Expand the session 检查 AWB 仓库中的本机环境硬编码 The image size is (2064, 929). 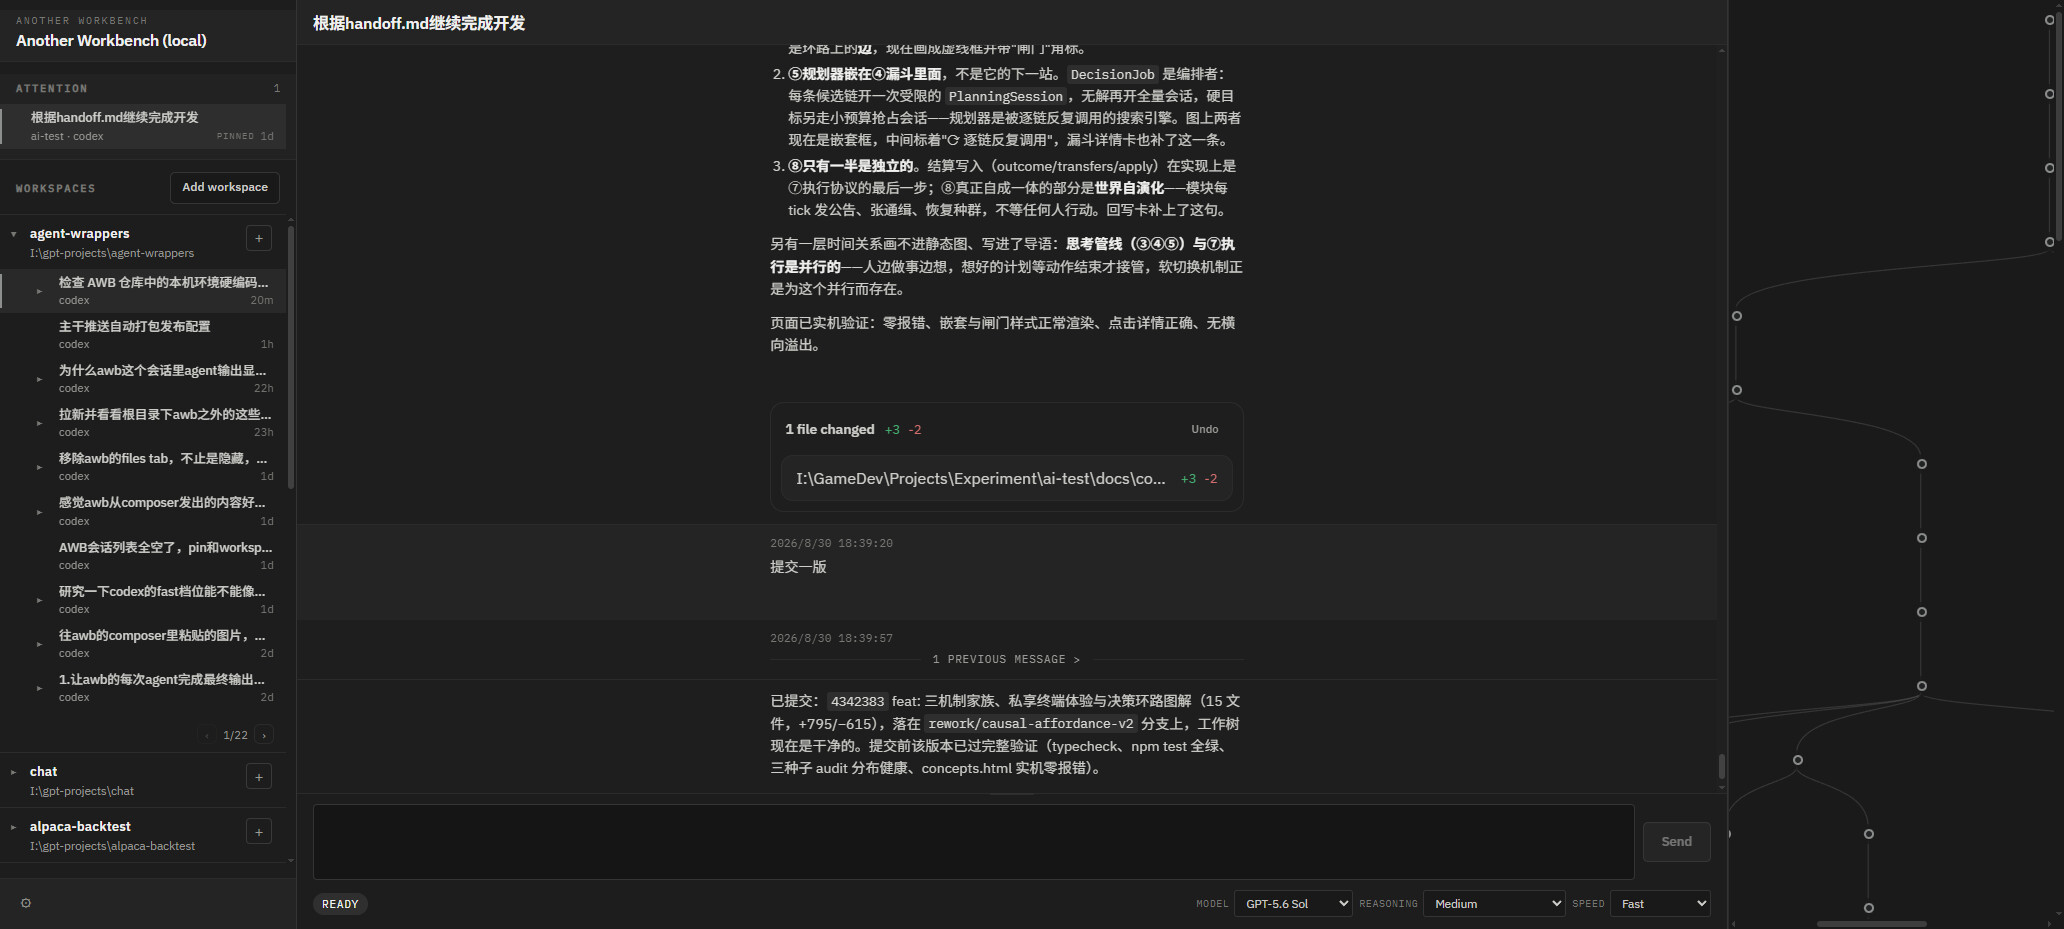pyautogui.click(x=39, y=291)
